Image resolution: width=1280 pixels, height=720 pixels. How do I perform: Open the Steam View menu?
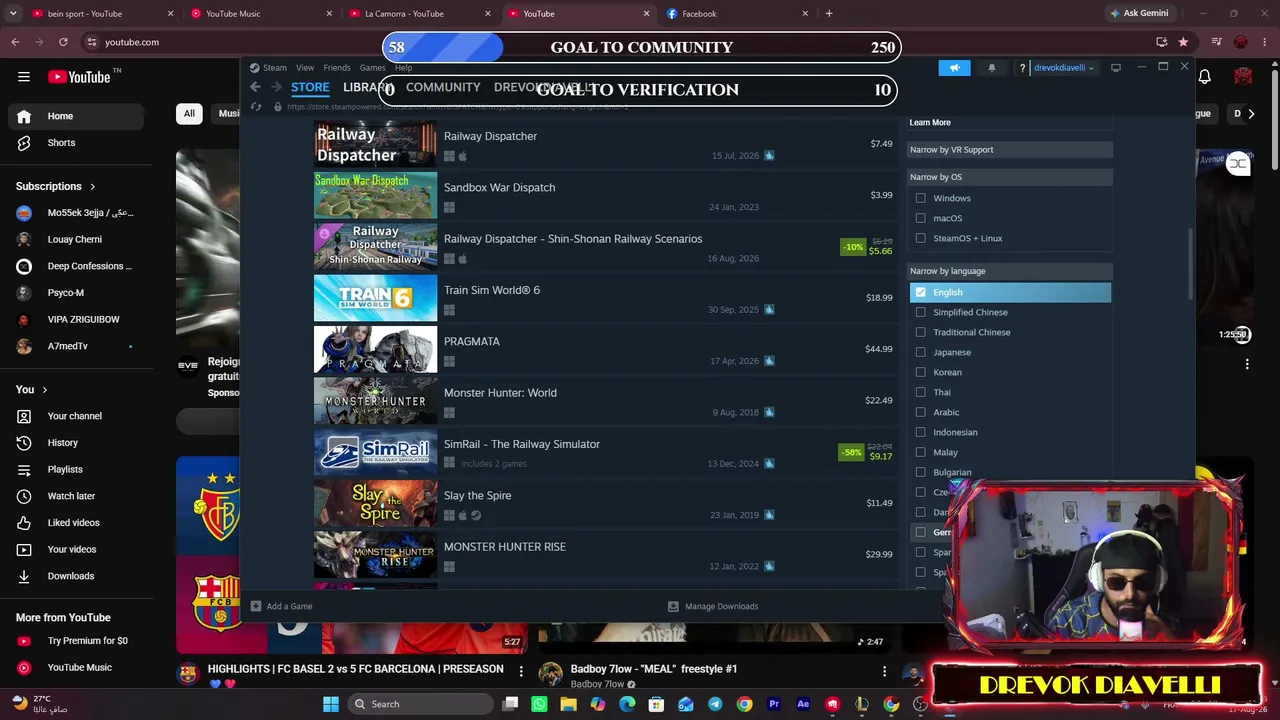(305, 68)
